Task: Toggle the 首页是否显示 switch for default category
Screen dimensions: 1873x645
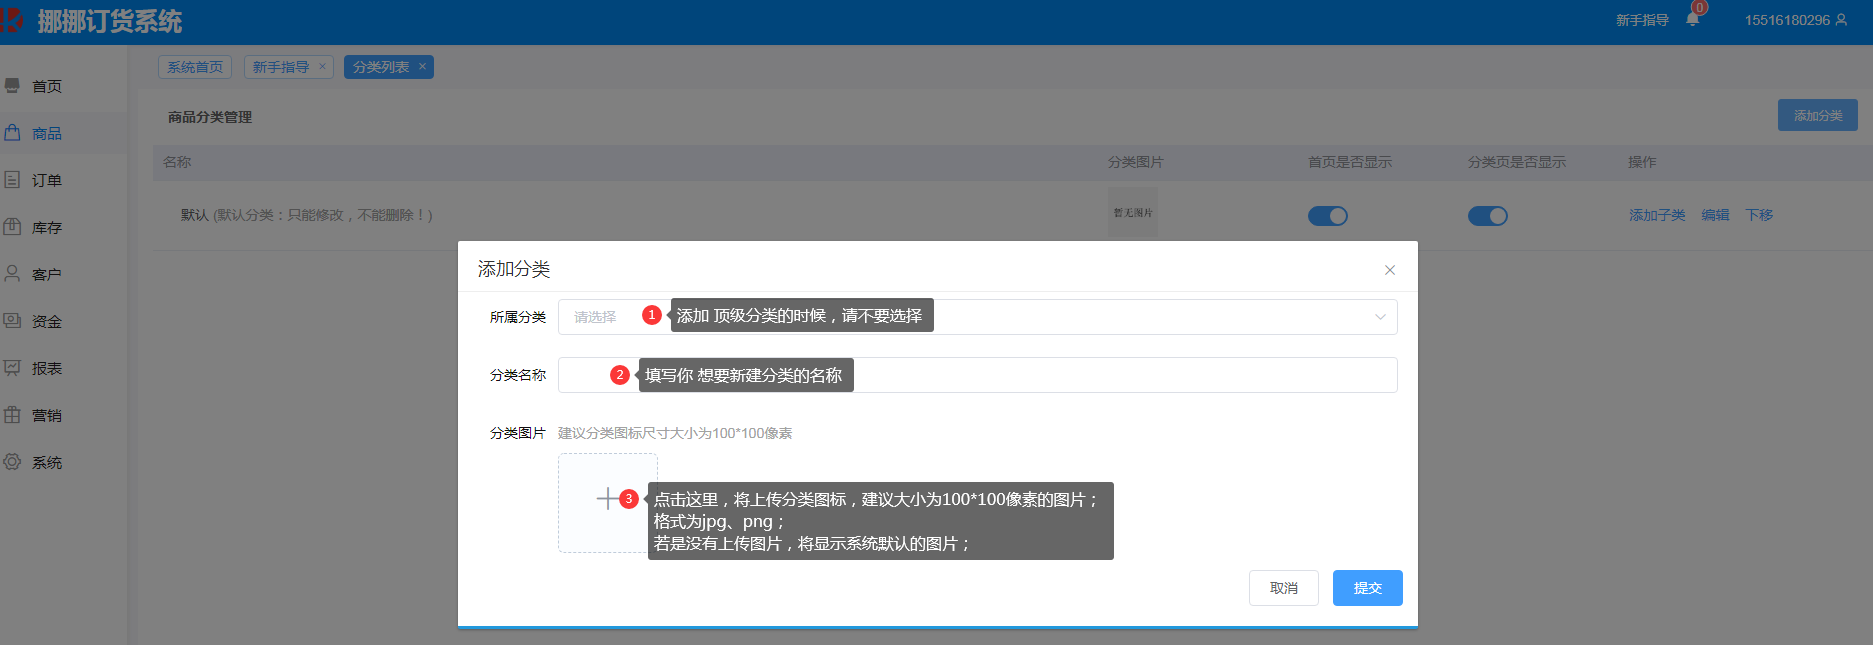Action: 1327,216
